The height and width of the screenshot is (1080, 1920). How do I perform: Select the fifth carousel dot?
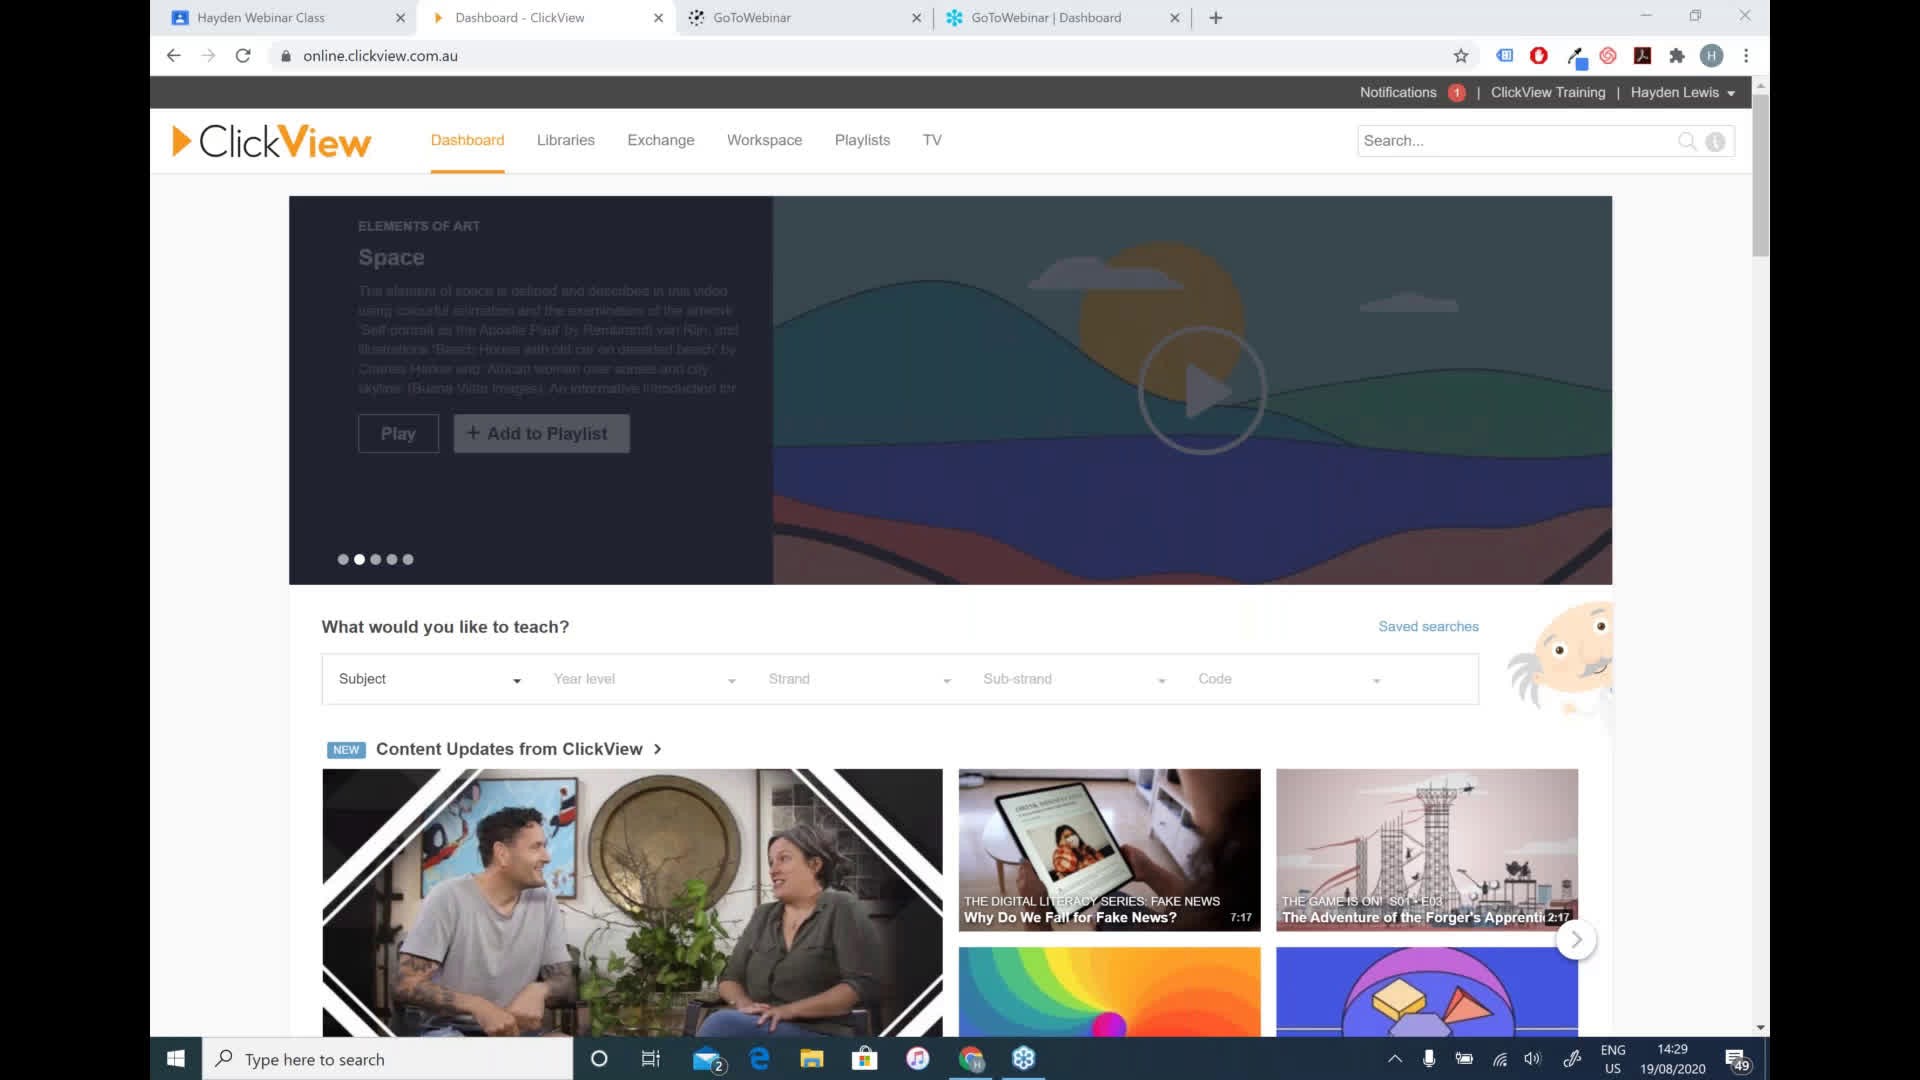tap(408, 559)
